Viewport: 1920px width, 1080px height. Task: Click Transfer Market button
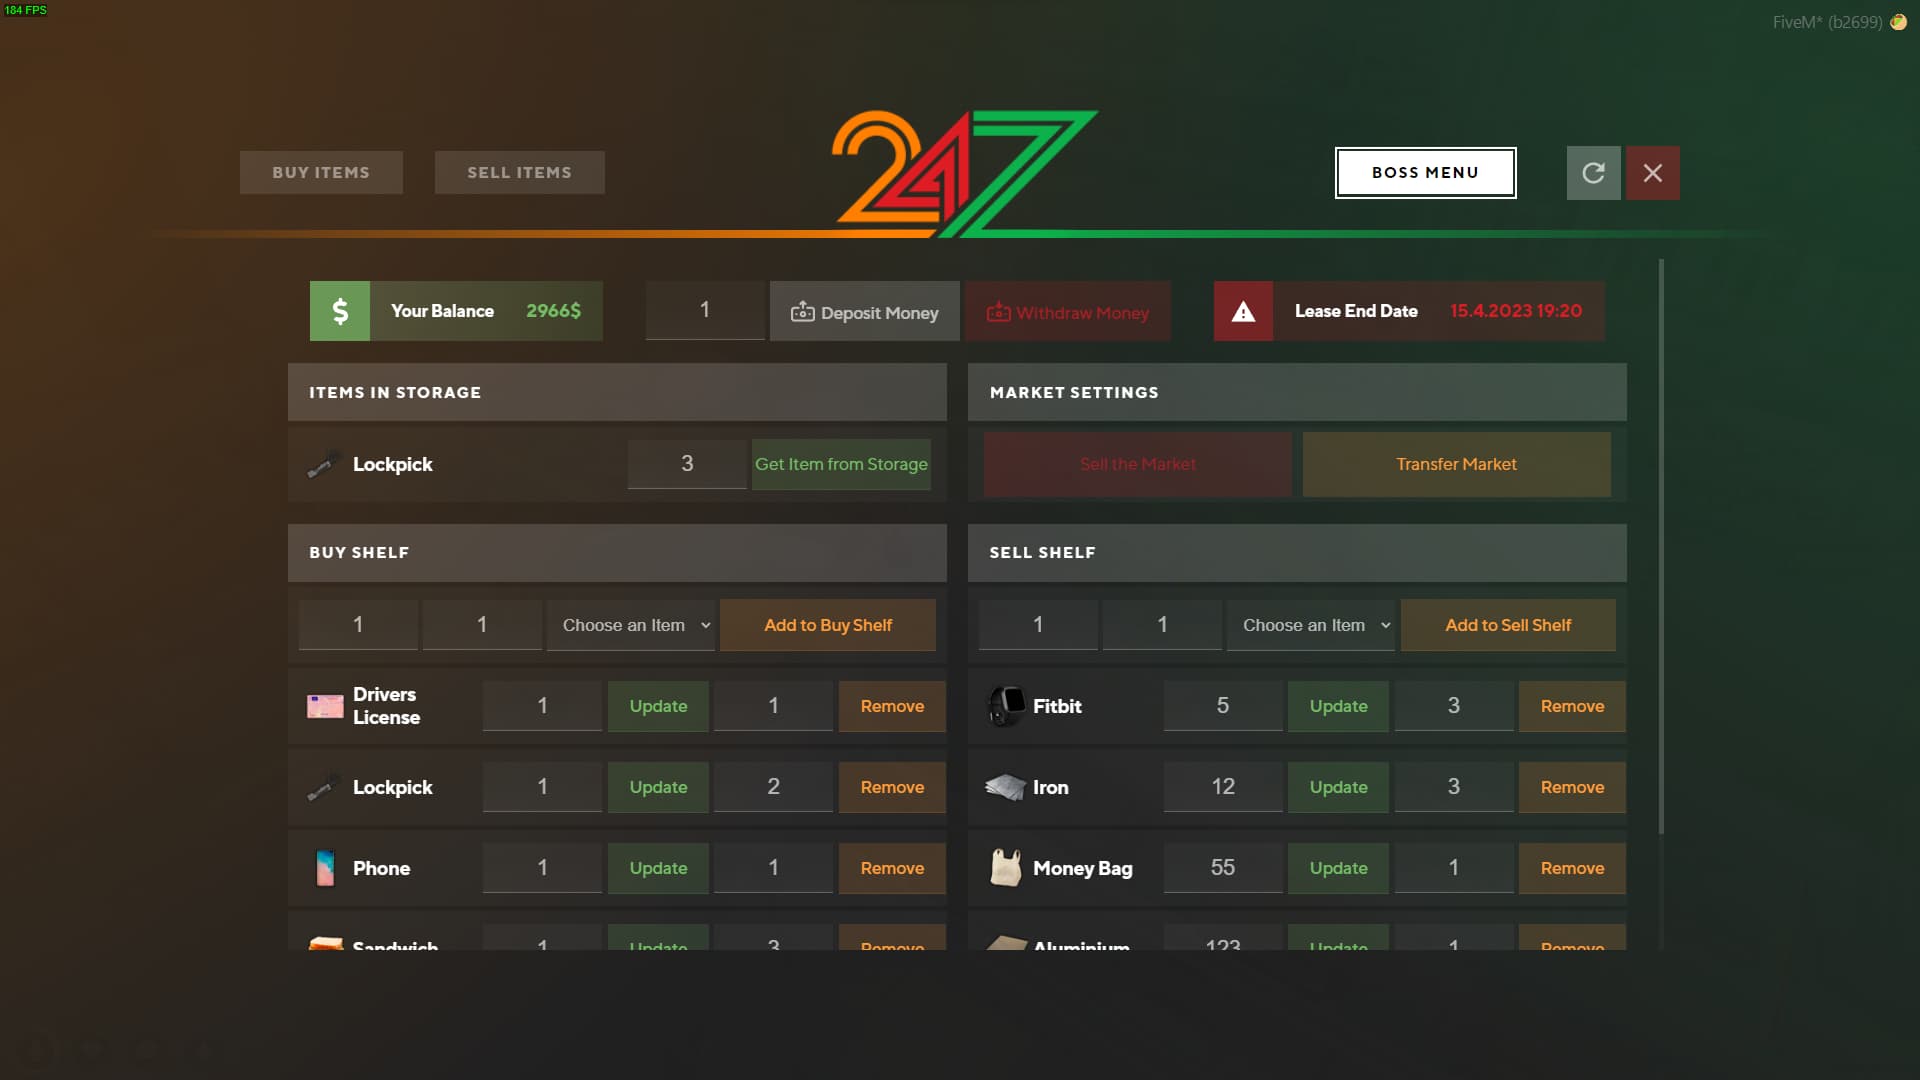pos(1456,464)
